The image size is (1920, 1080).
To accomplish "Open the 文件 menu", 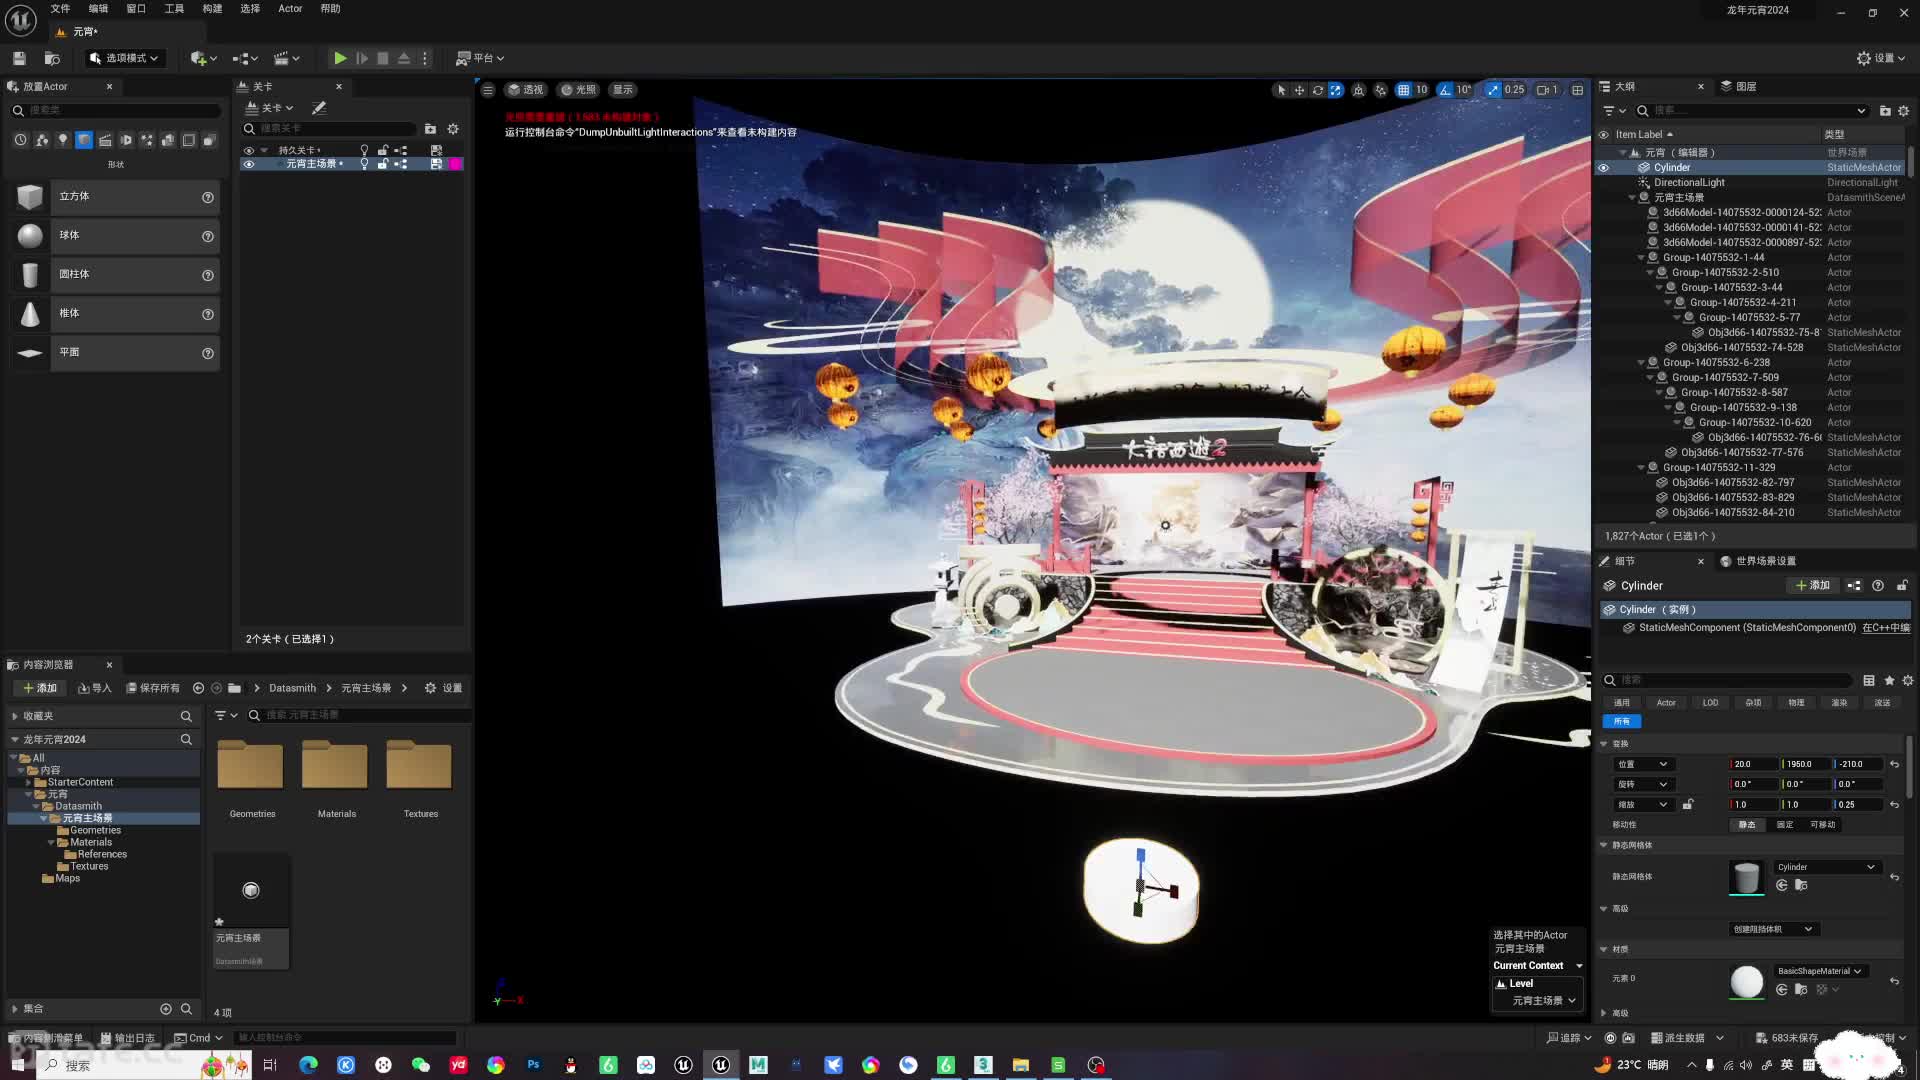I will [x=60, y=9].
